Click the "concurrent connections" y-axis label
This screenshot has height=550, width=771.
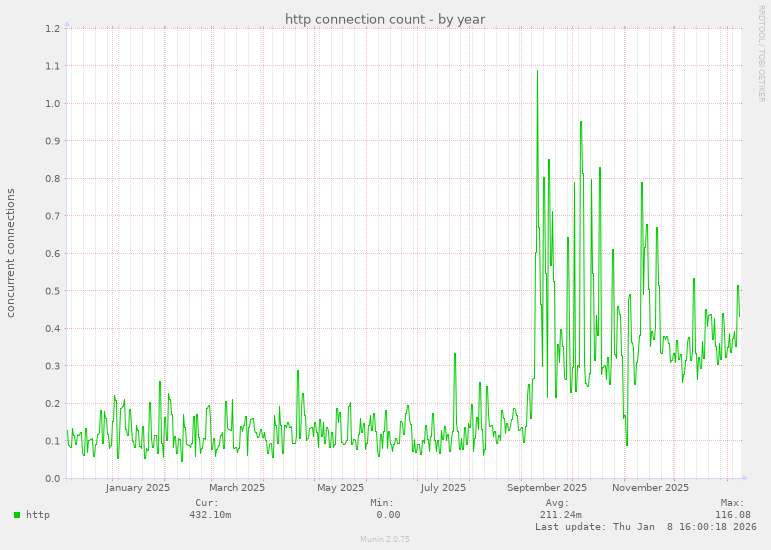[10, 253]
